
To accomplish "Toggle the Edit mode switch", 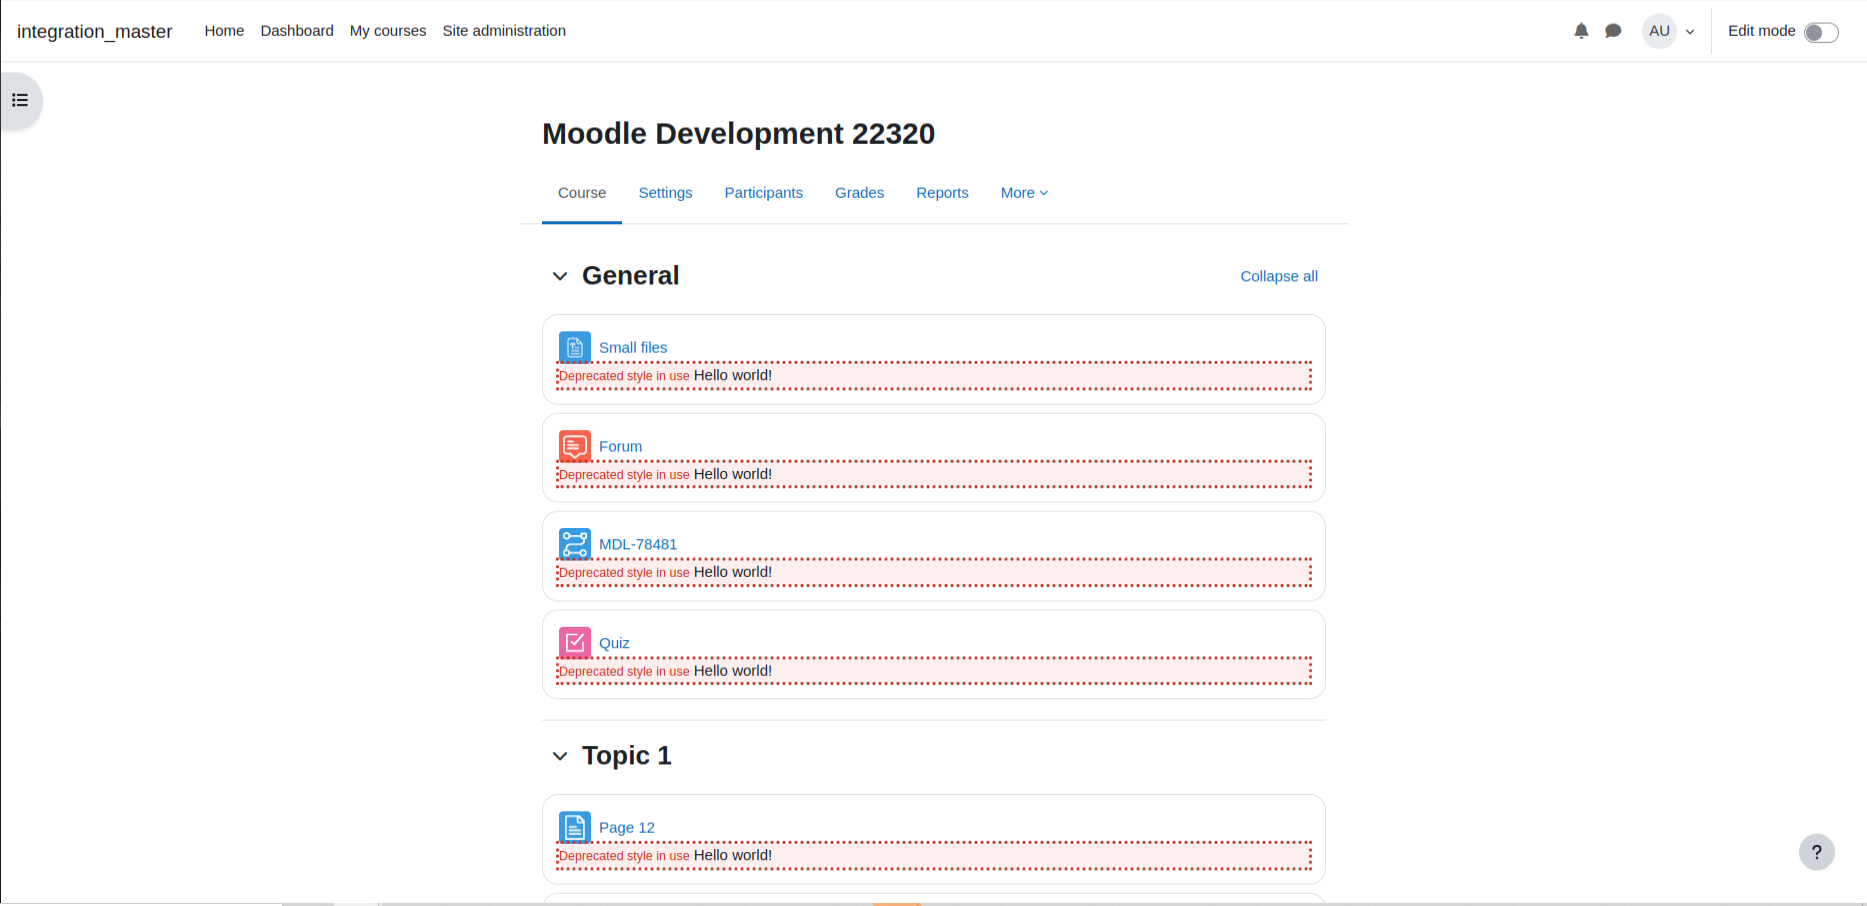I will pyautogui.click(x=1821, y=32).
